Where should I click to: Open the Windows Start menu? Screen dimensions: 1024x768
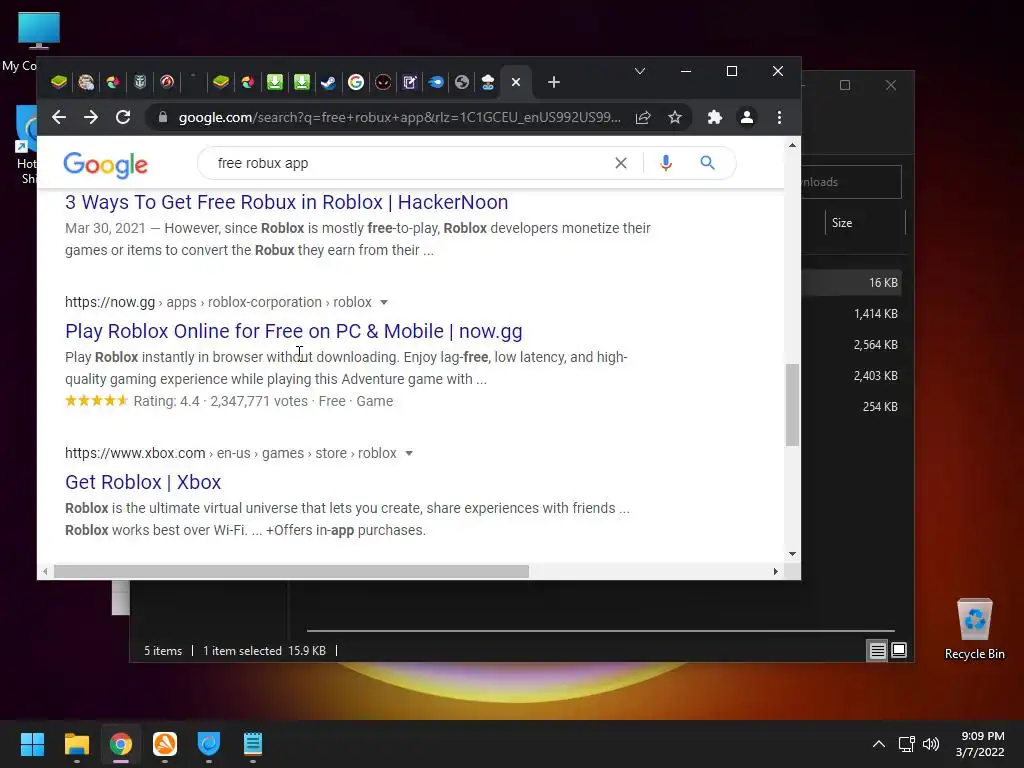[32, 744]
